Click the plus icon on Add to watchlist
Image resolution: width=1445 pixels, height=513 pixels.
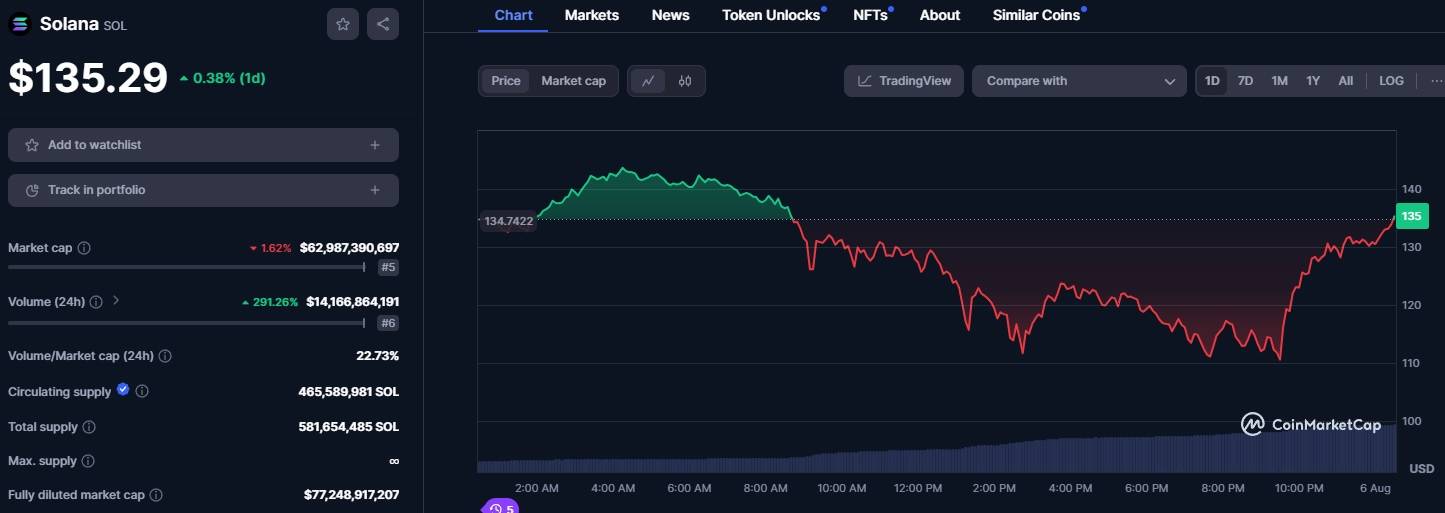click(375, 145)
